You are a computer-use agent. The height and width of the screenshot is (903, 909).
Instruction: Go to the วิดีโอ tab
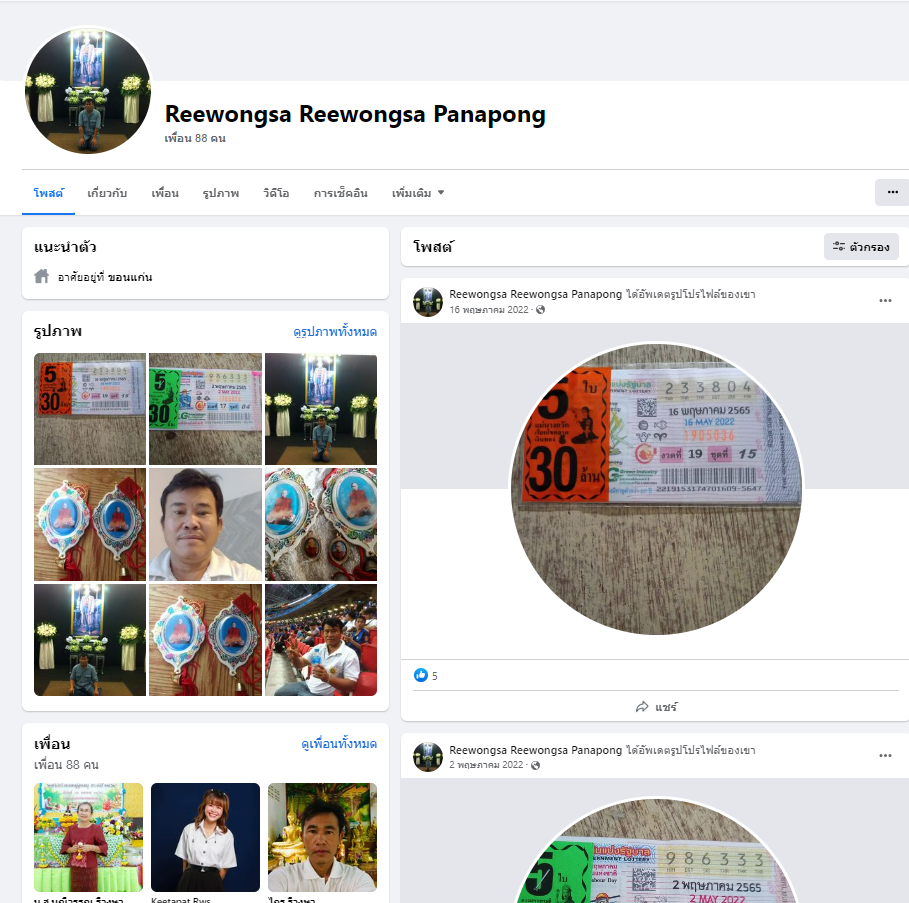coord(276,193)
